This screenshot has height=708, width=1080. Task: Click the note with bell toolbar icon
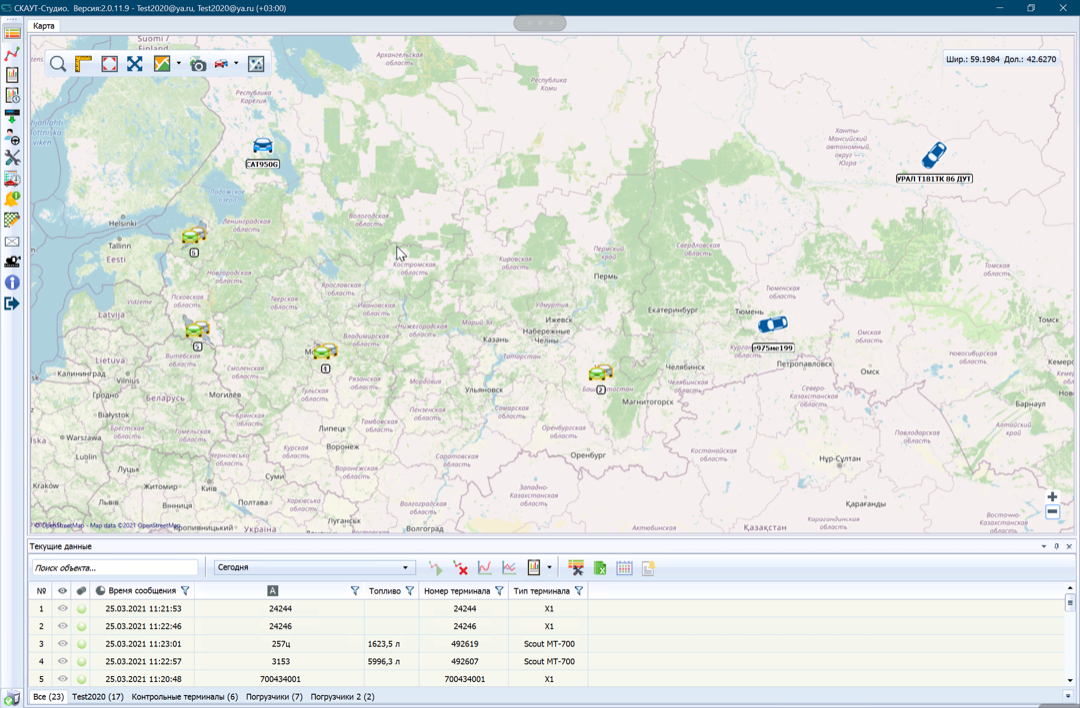[648, 568]
